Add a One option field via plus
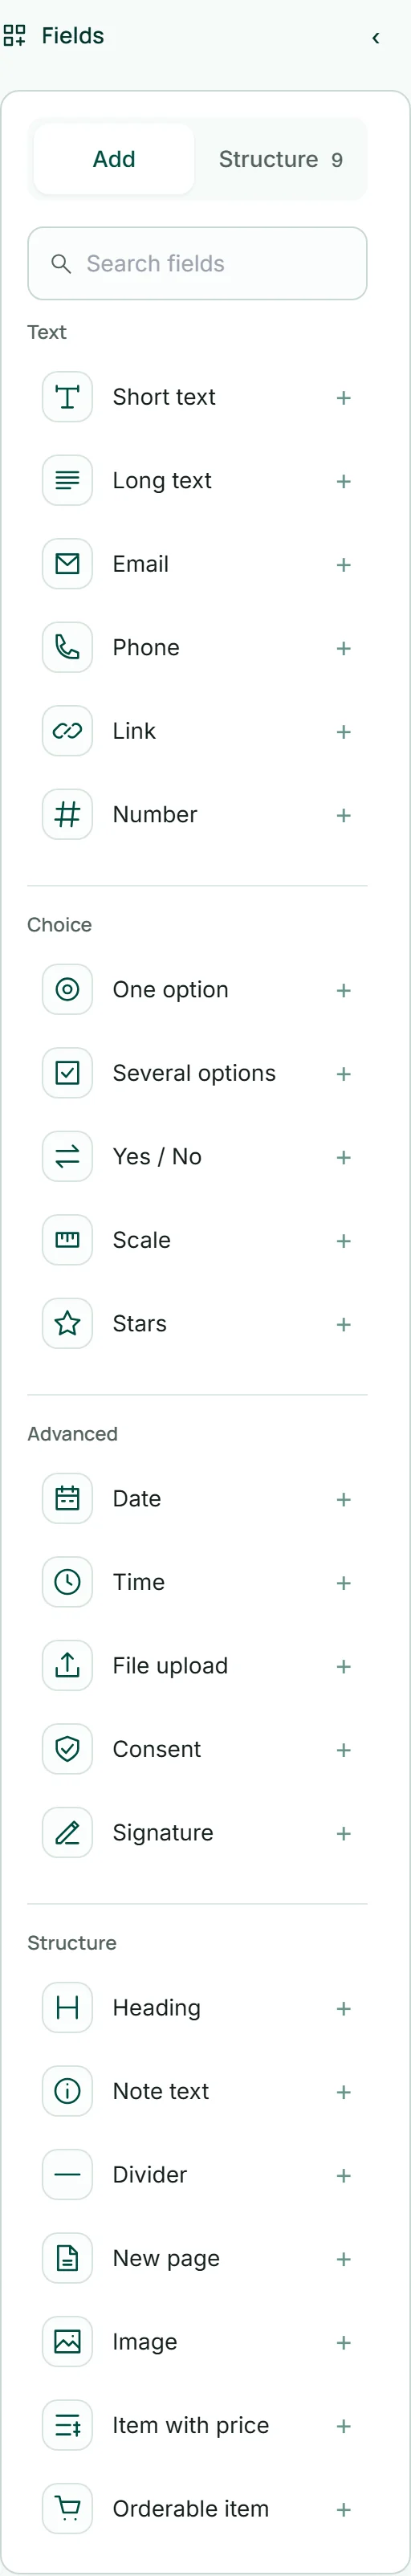Image resolution: width=411 pixels, height=2576 pixels. 344,990
